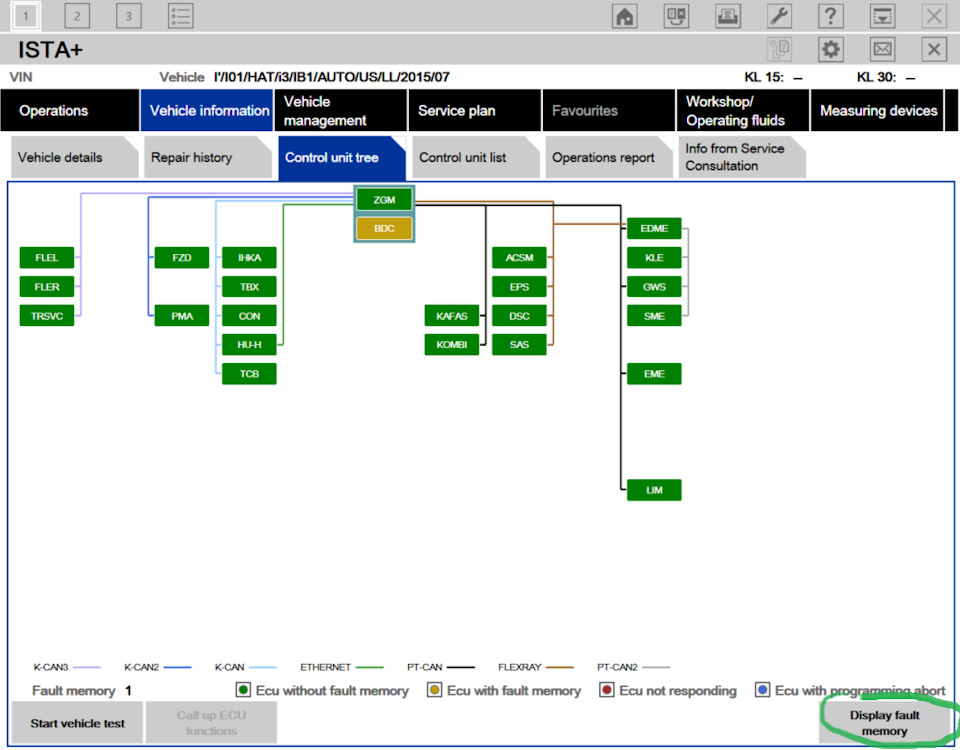Select the IHKA control unit

click(249, 258)
